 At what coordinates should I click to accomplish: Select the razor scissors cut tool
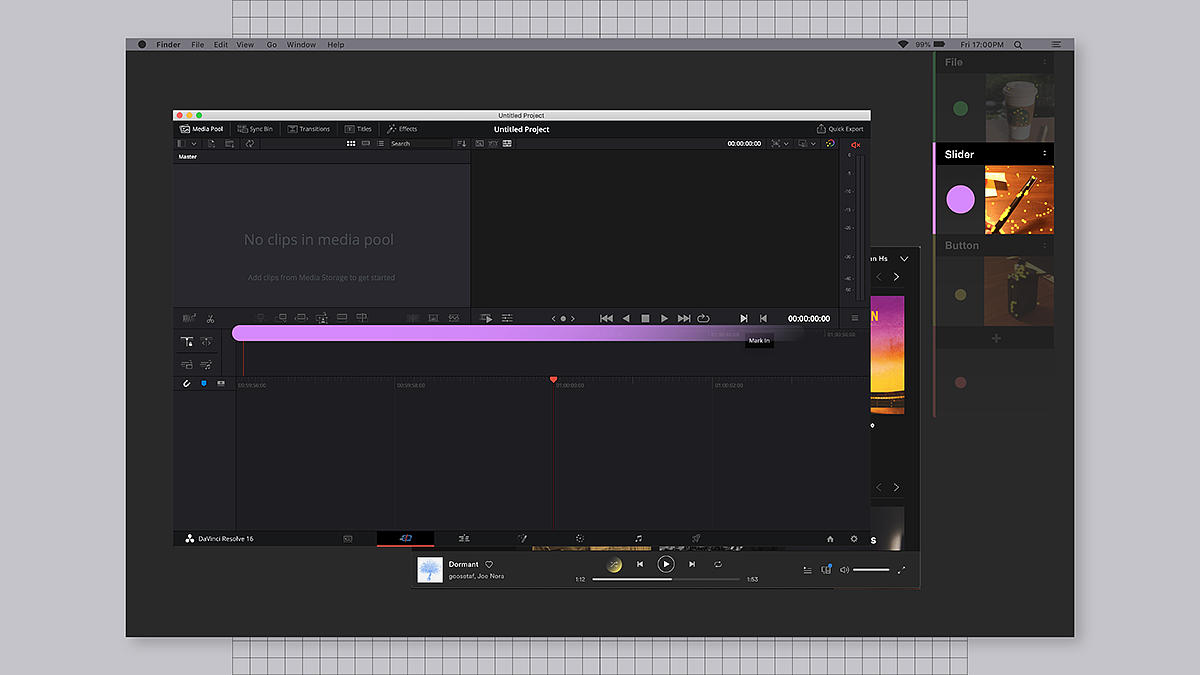[x=210, y=319]
